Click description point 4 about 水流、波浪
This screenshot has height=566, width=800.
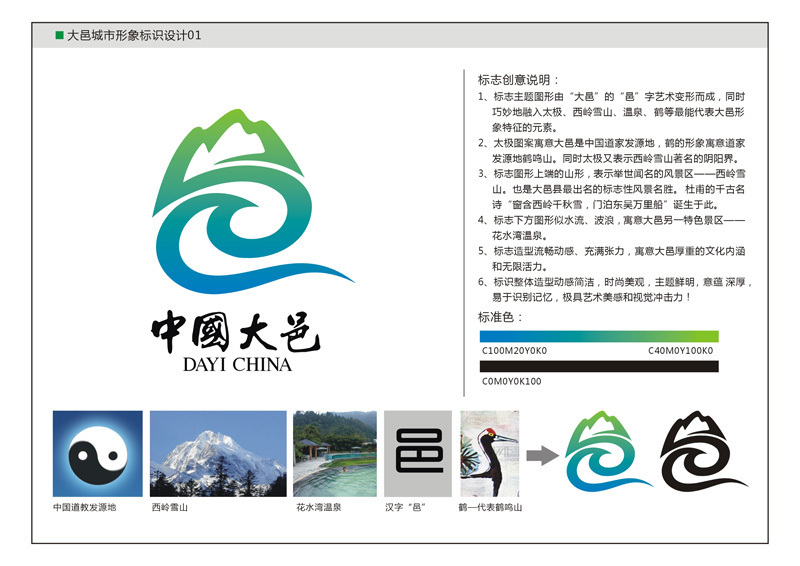tap(611, 228)
